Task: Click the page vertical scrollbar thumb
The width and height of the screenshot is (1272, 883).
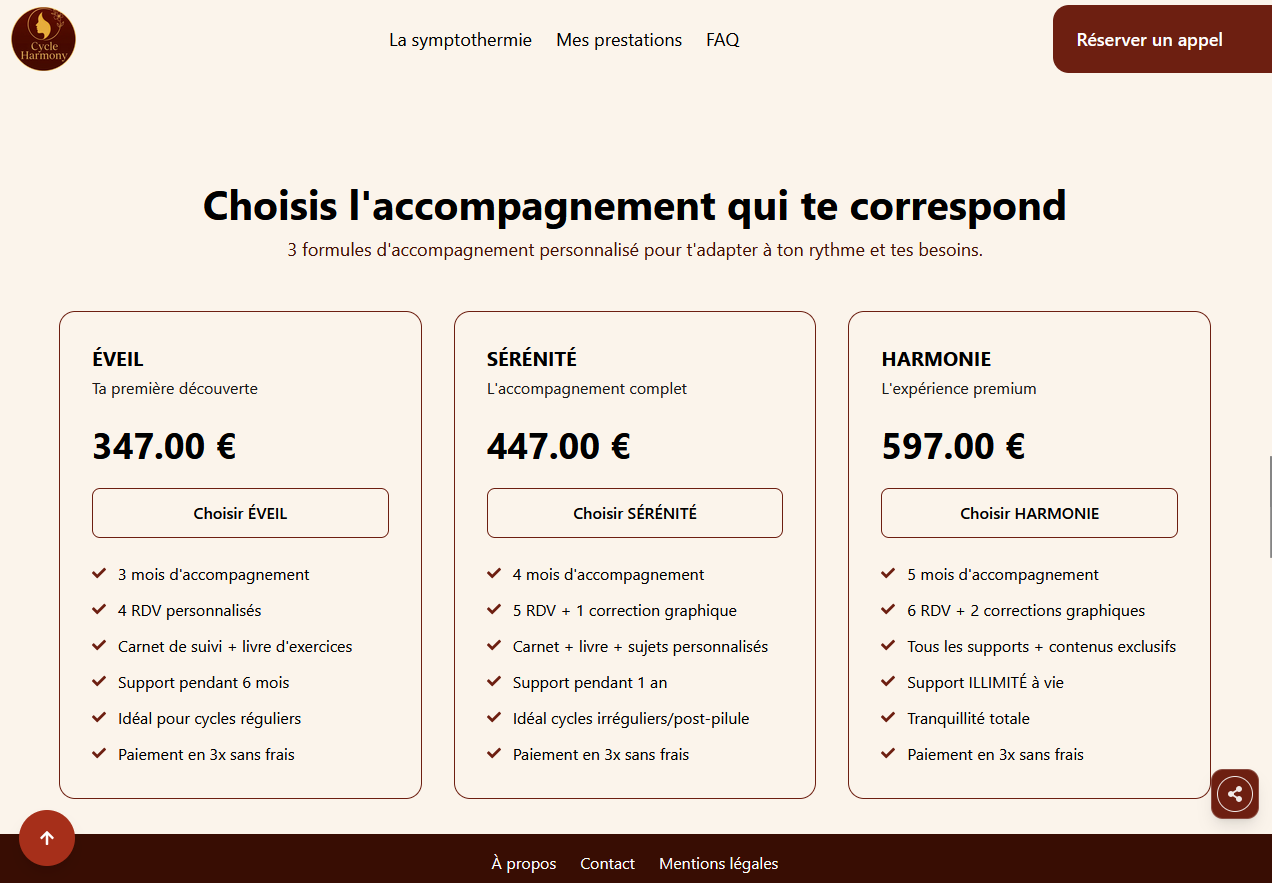Action: point(1269,505)
